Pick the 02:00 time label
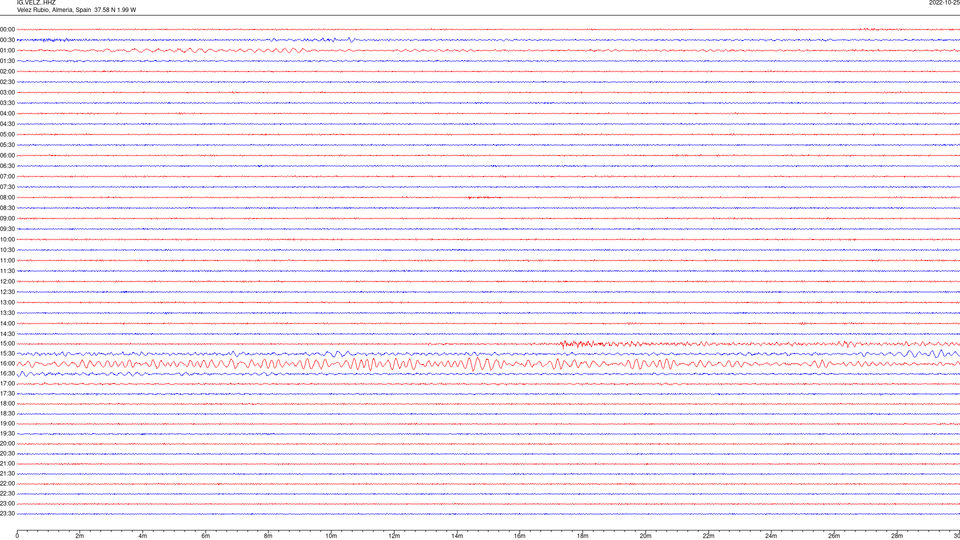 pyautogui.click(x=7, y=72)
